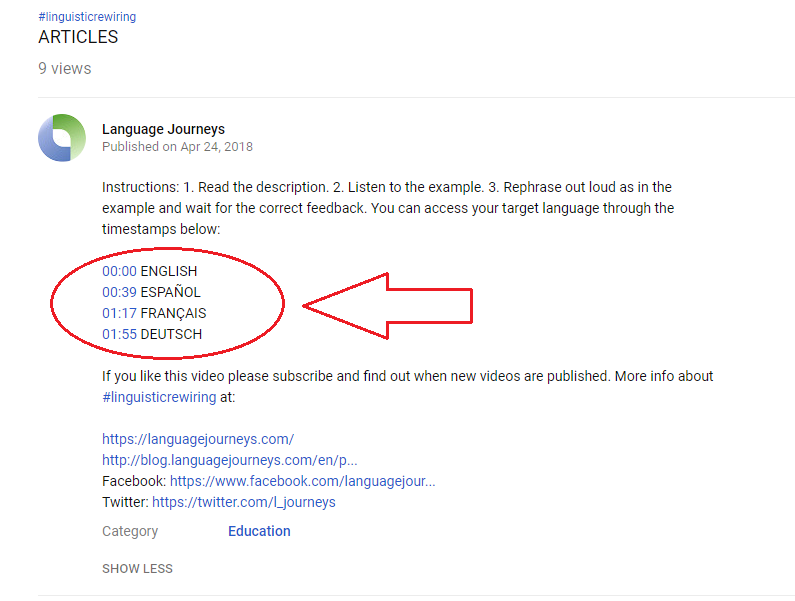This screenshot has height=601, width=795.
Task: Open the Language Journeys channel avatar
Action: pos(62,138)
